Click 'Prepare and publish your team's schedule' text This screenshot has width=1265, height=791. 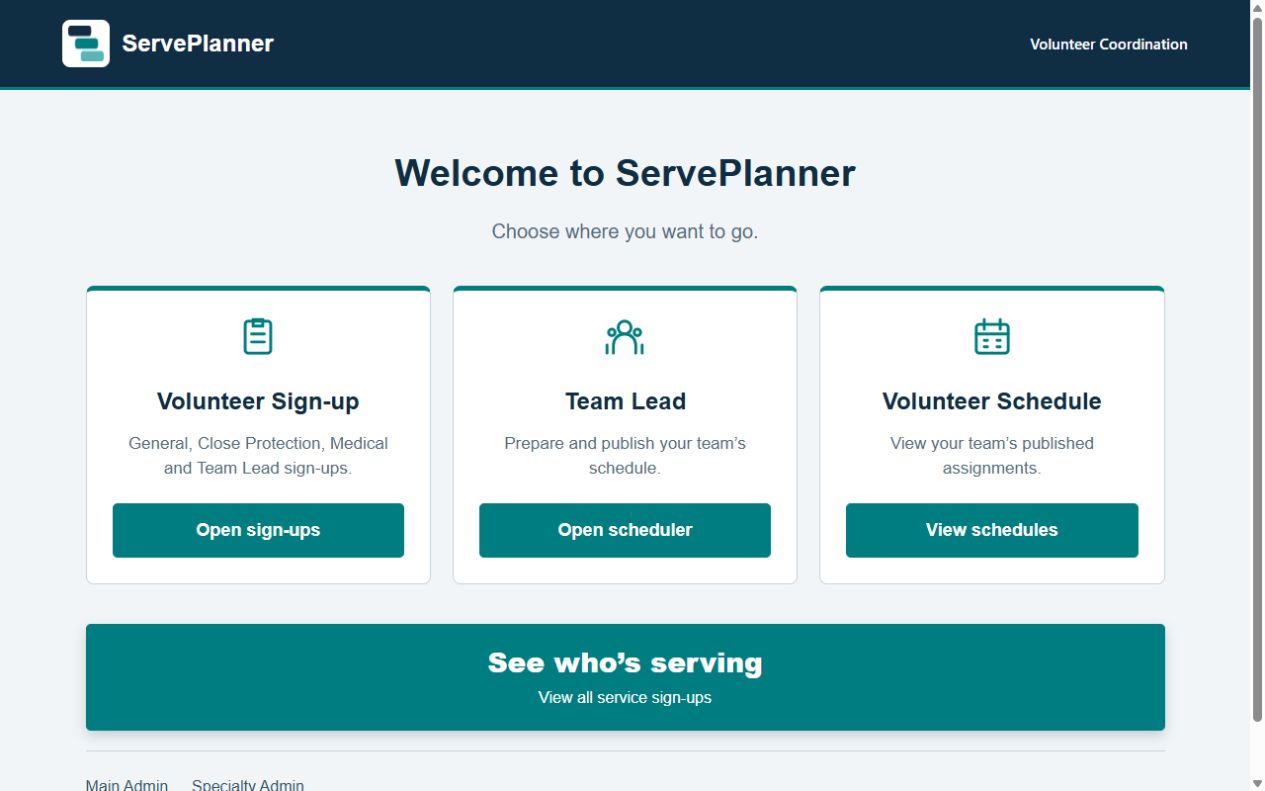point(625,455)
